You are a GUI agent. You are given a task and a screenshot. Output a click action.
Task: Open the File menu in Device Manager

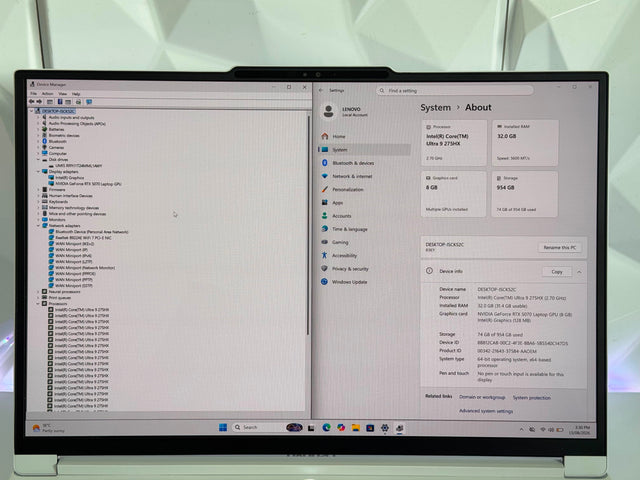[x=33, y=93]
